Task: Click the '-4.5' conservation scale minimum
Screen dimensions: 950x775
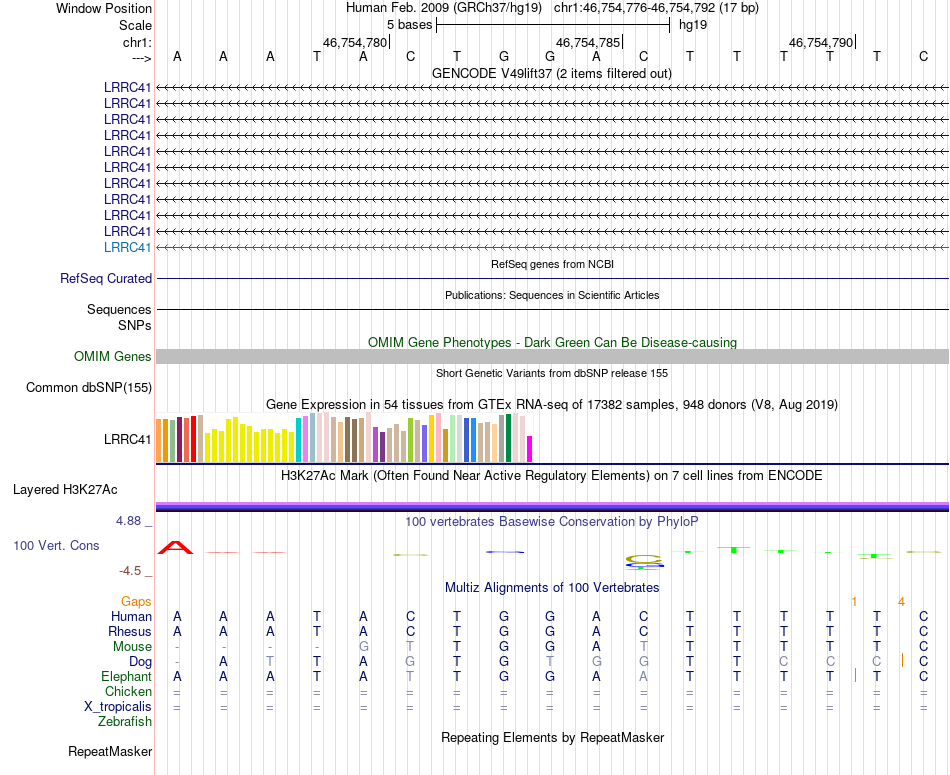Action: click(x=130, y=571)
